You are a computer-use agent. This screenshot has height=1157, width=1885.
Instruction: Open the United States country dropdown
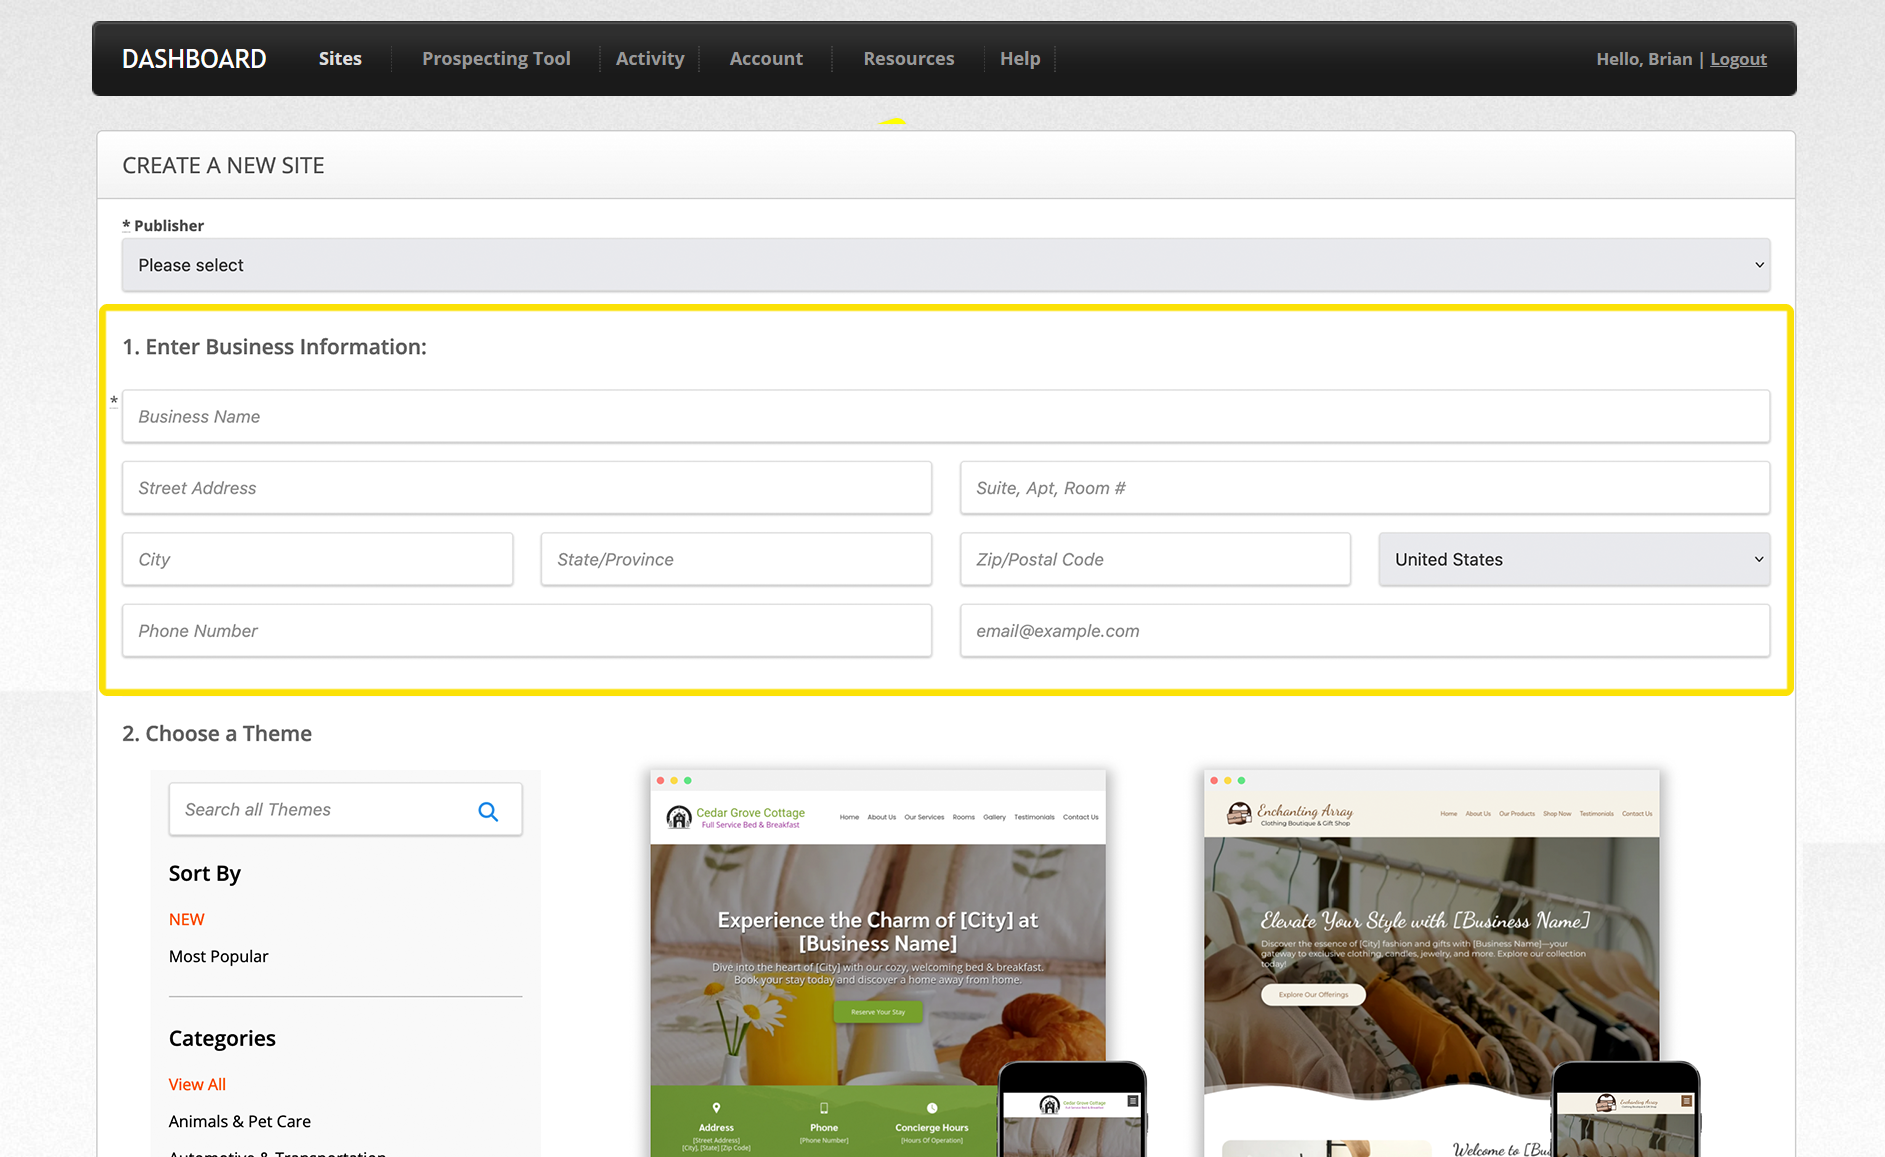point(1574,560)
